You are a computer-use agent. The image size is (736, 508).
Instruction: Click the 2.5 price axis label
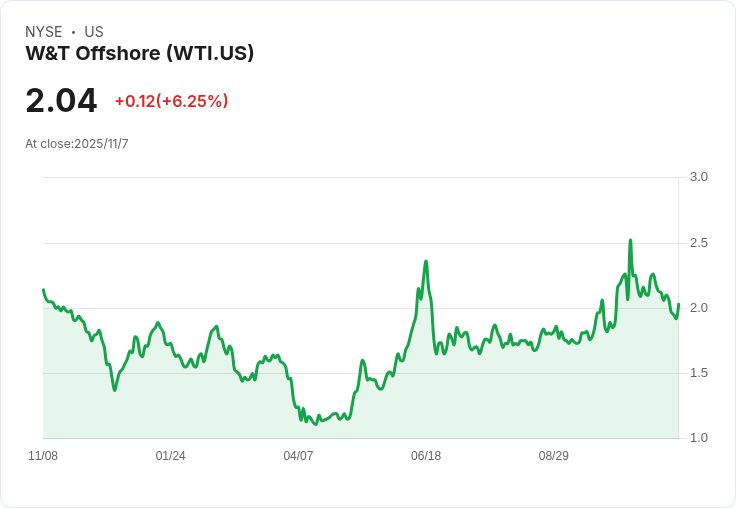[x=698, y=243]
